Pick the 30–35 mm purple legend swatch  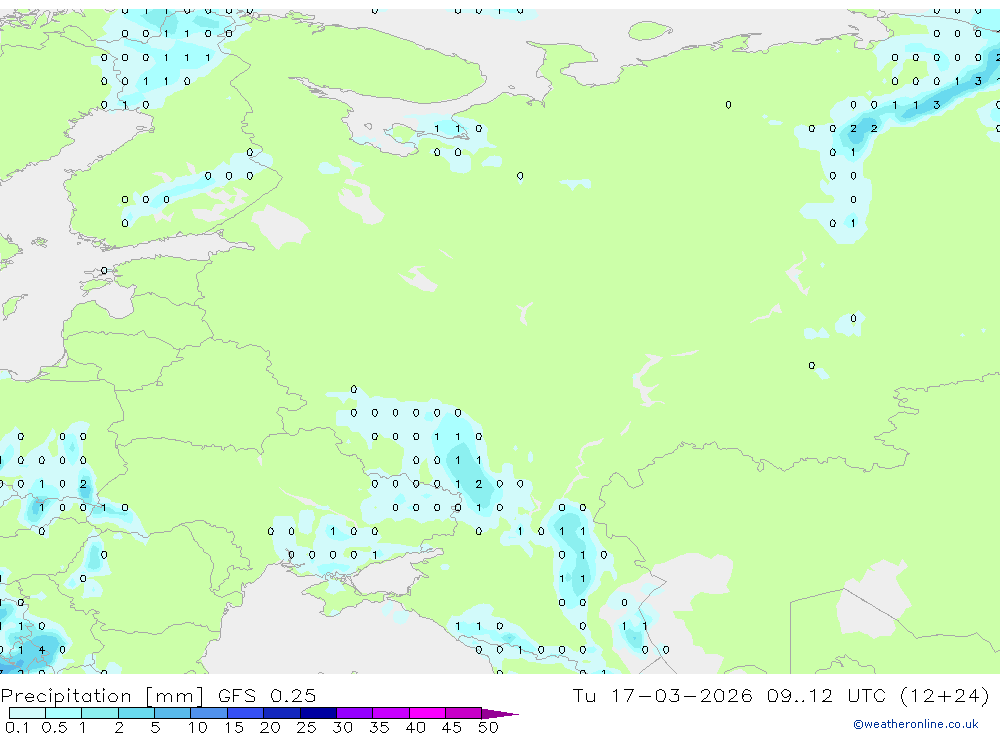coord(355,713)
